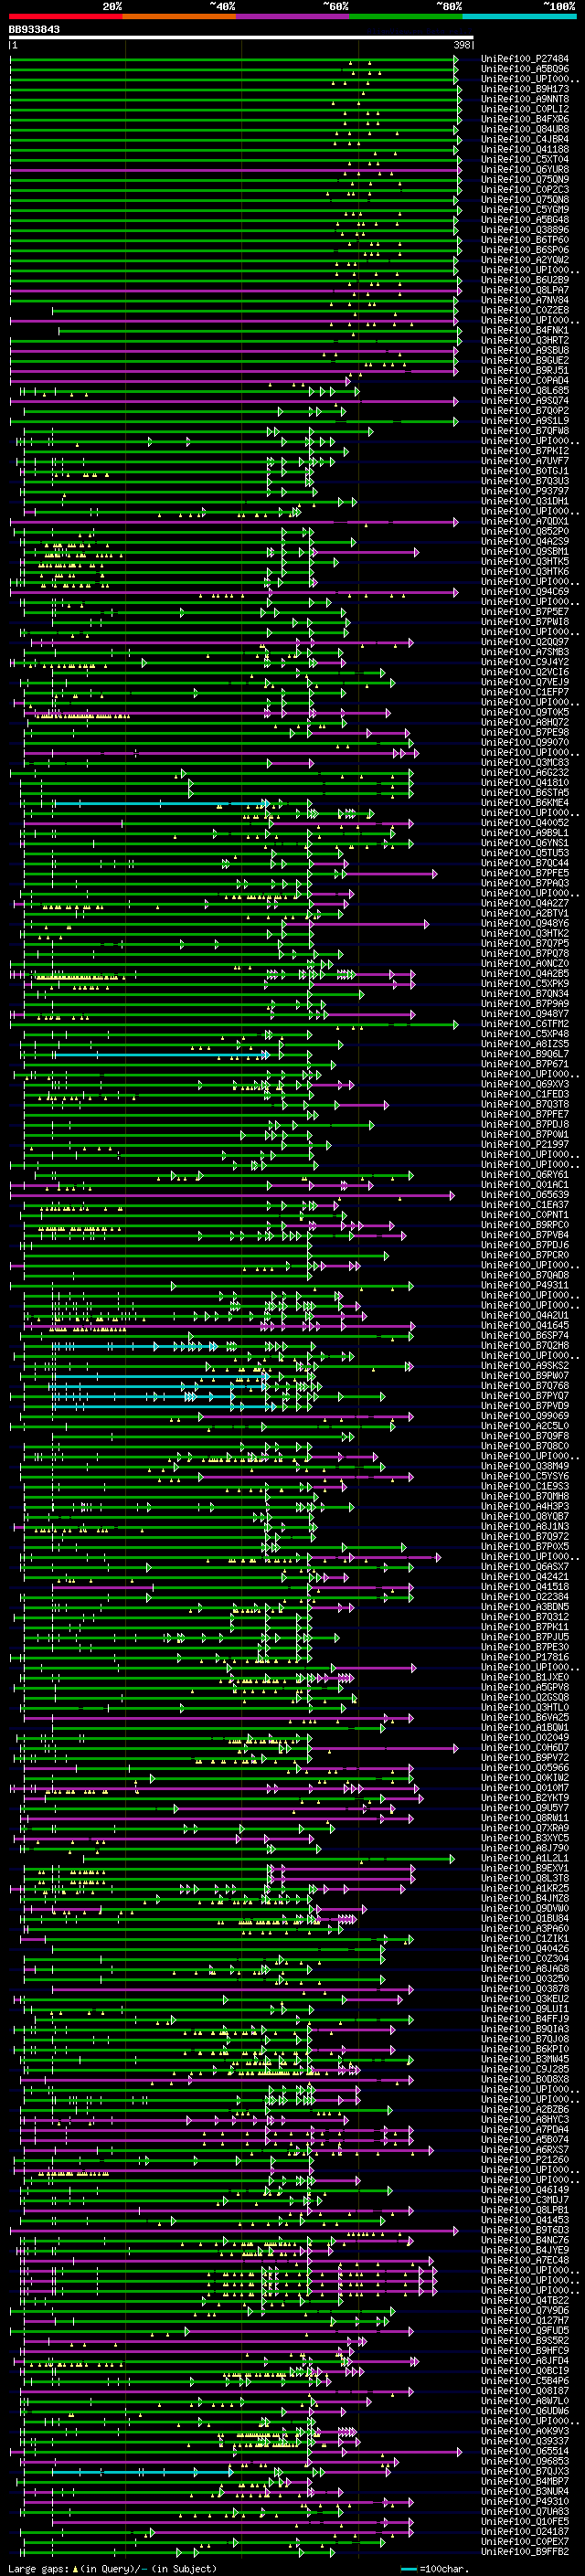
Task: Open hit UniRef100_Q75QN9
Action: (524, 179)
